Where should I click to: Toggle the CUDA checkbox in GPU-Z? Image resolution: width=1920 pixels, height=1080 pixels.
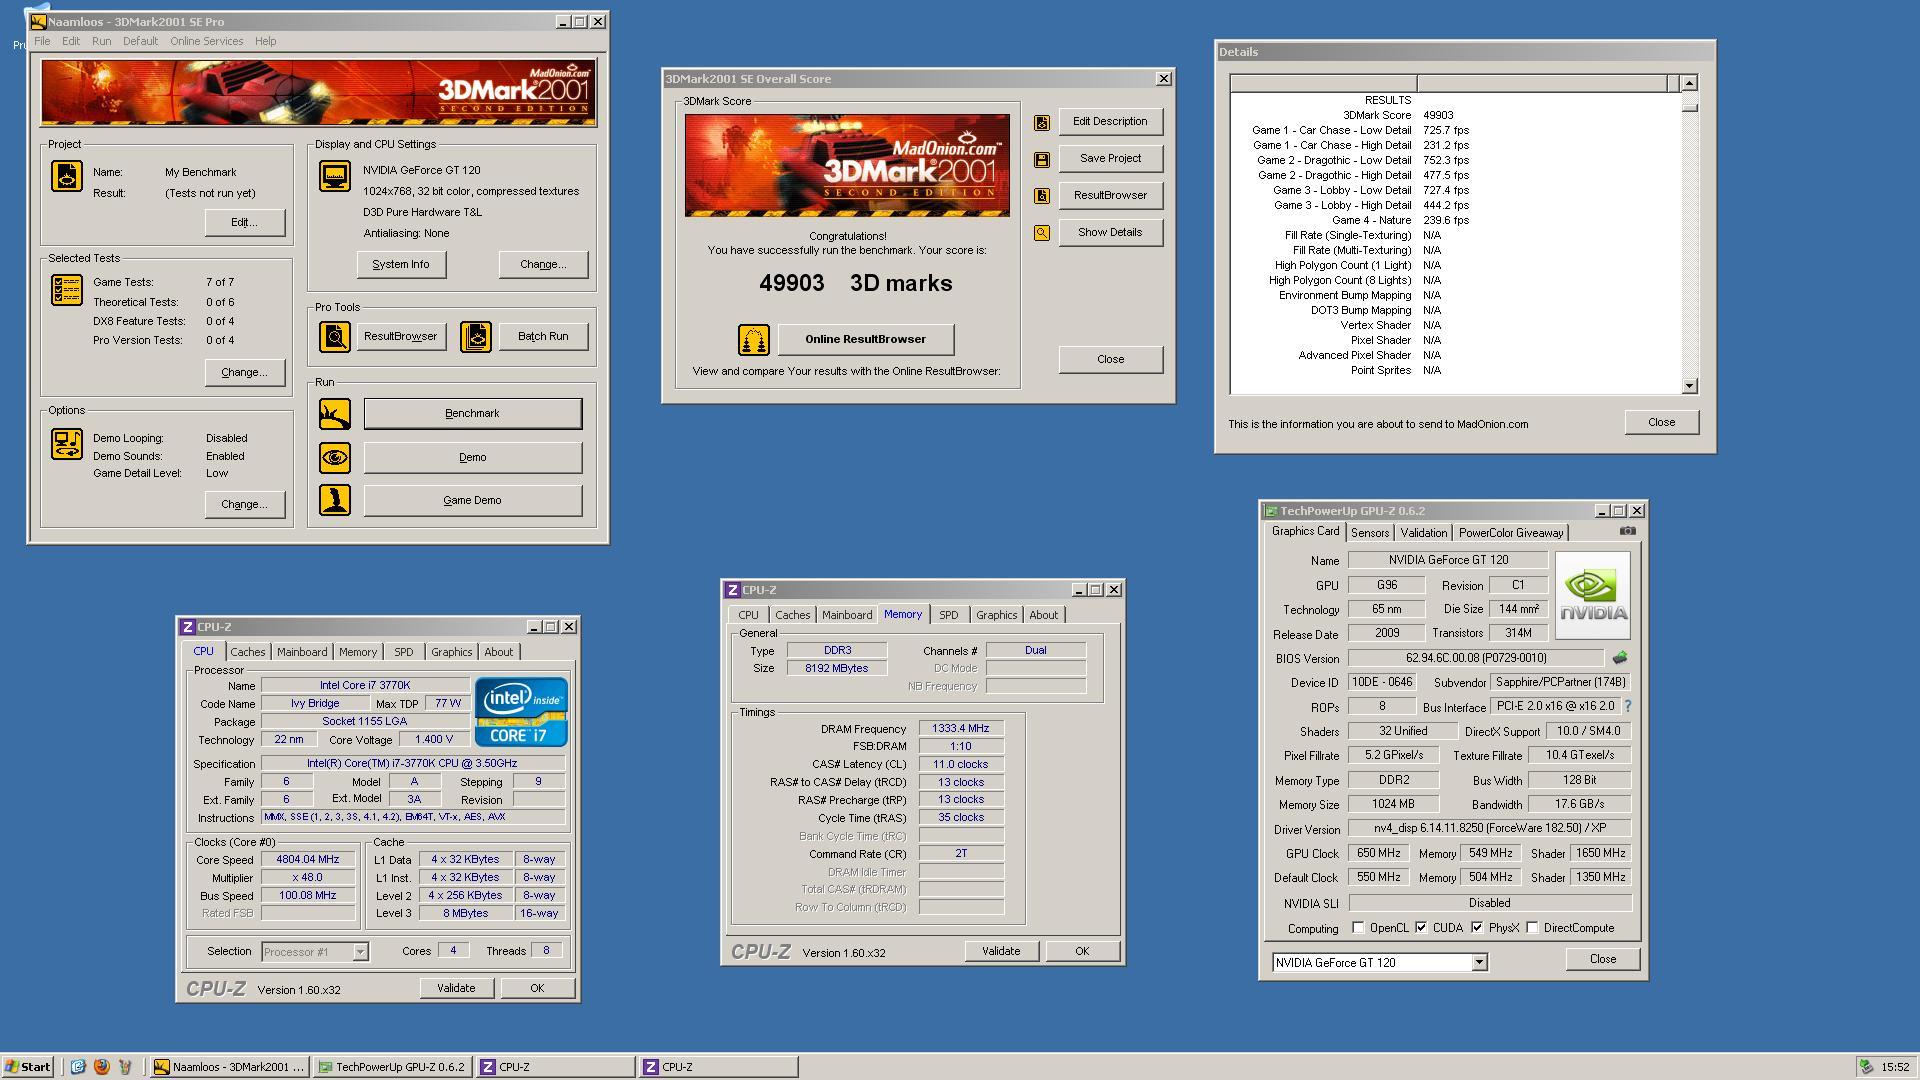1421,928
